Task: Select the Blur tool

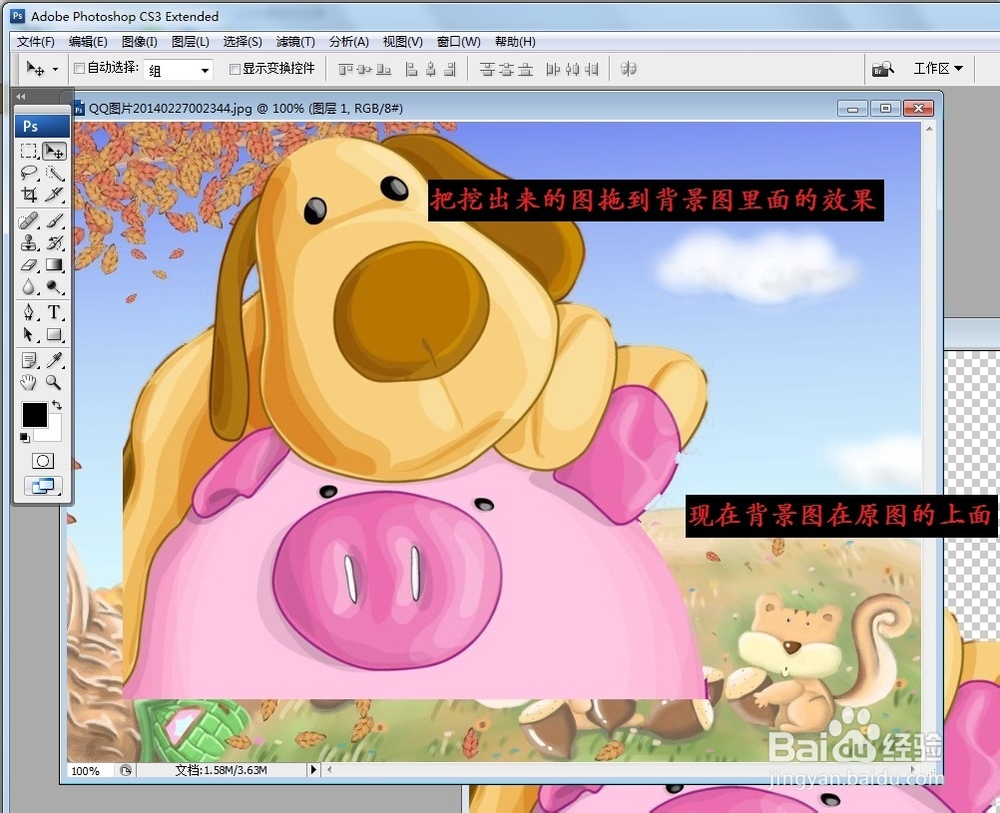Action: 29,286
